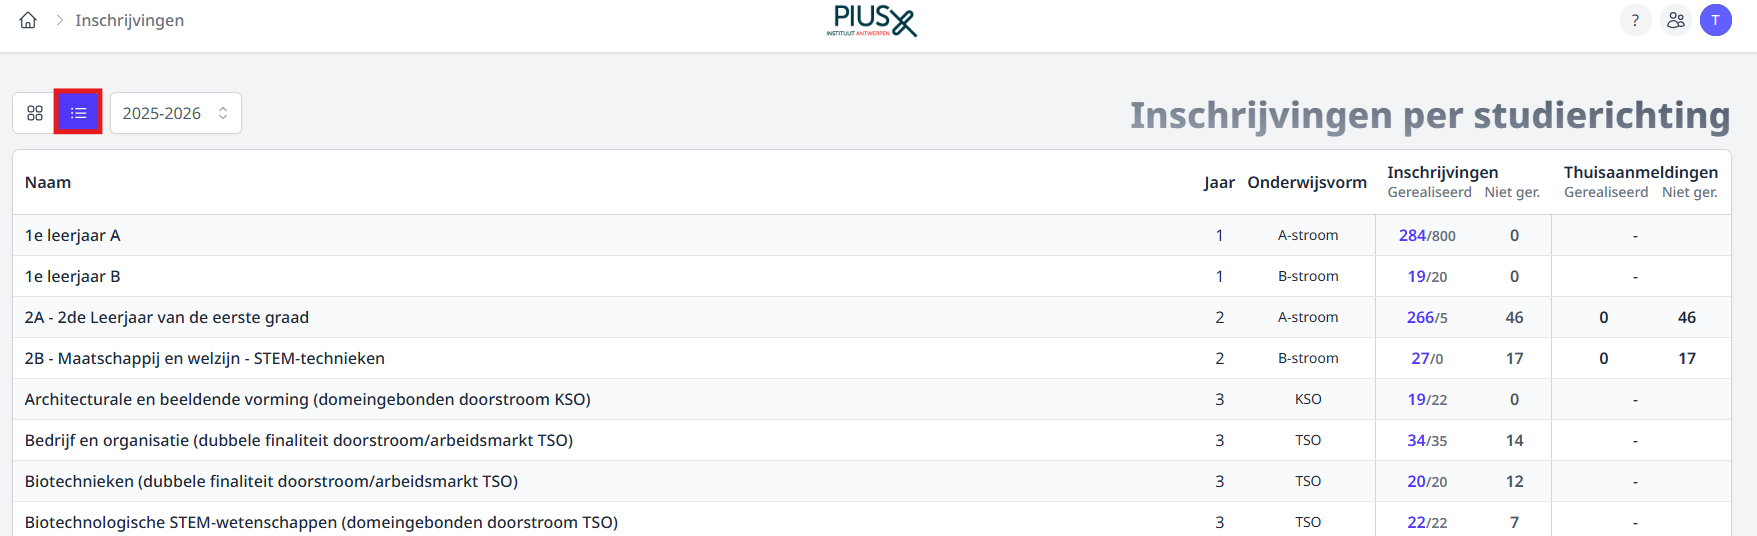
Task: Open the users group icon
Action: (1675, 20)
